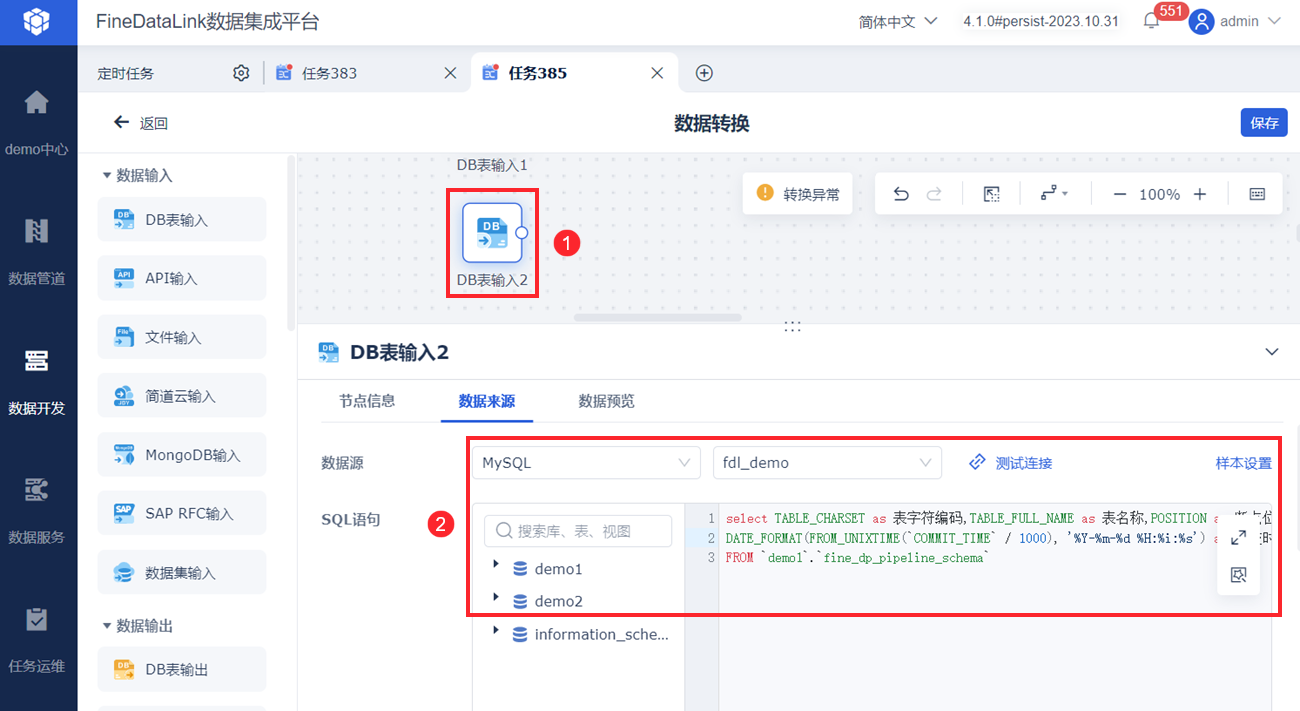Open the 数据预览 tab
The image size is (1300, 711).
point(606,401)
